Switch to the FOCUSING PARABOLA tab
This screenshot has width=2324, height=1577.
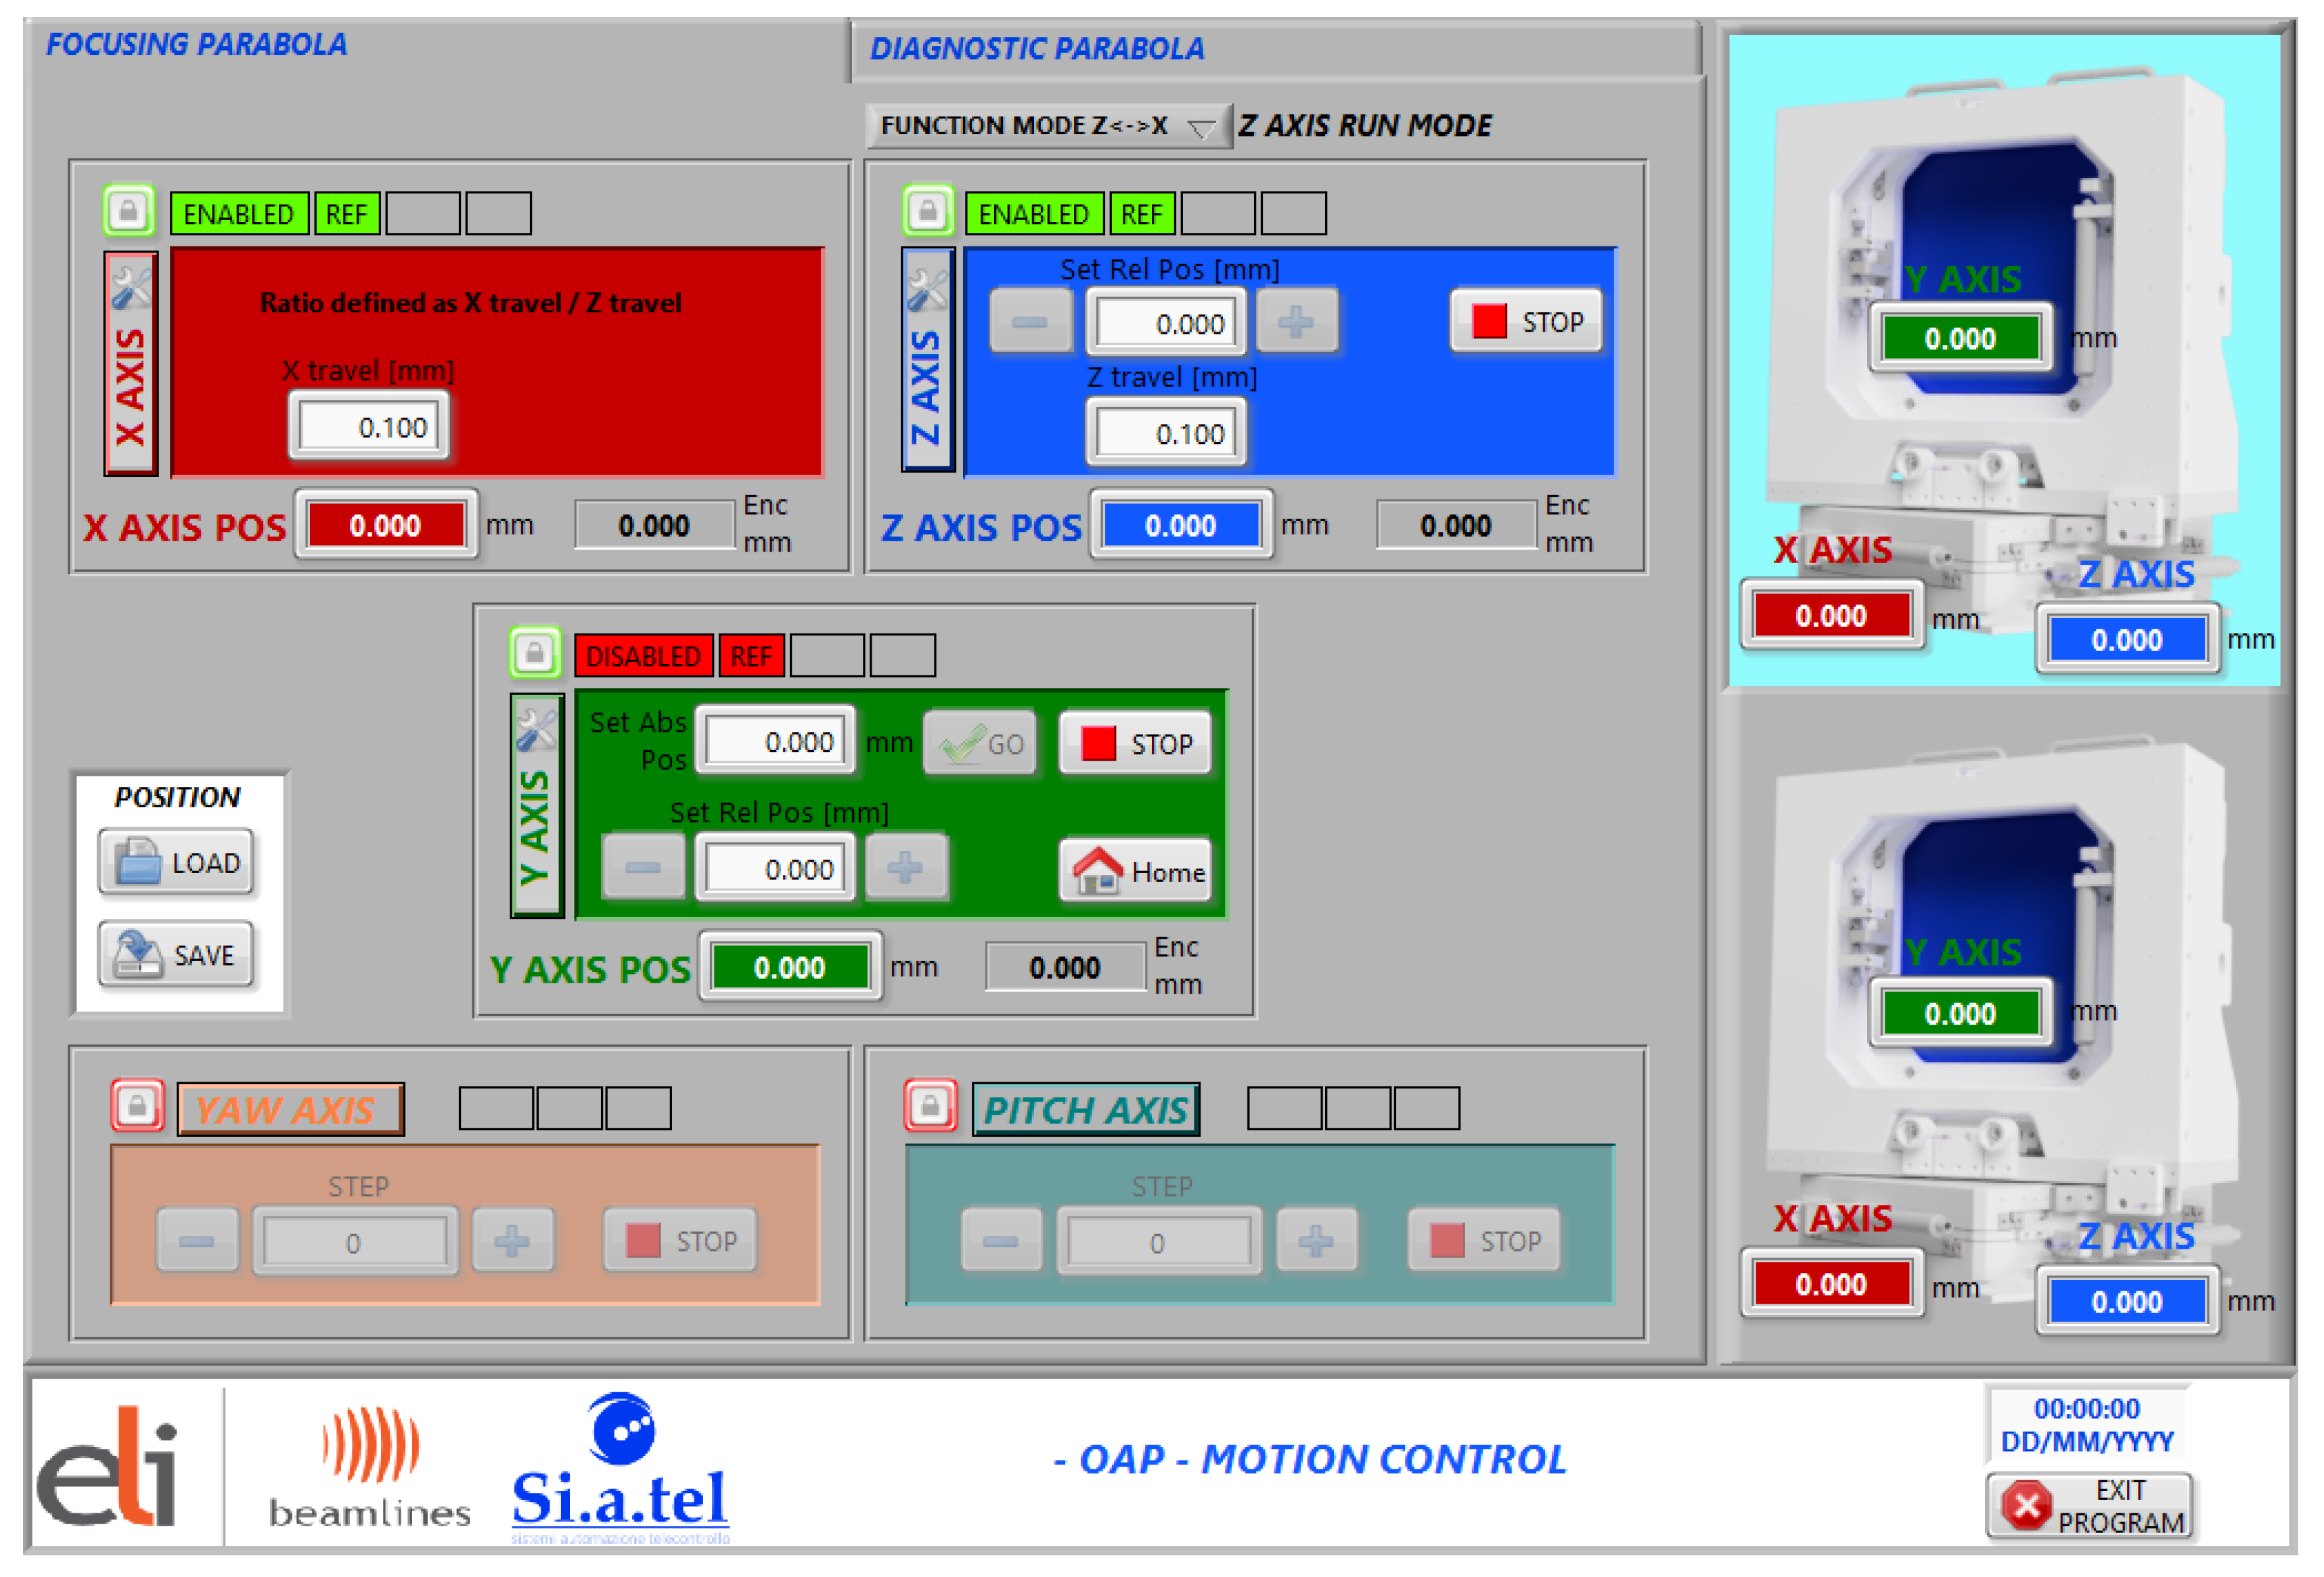tap(196, 45)
